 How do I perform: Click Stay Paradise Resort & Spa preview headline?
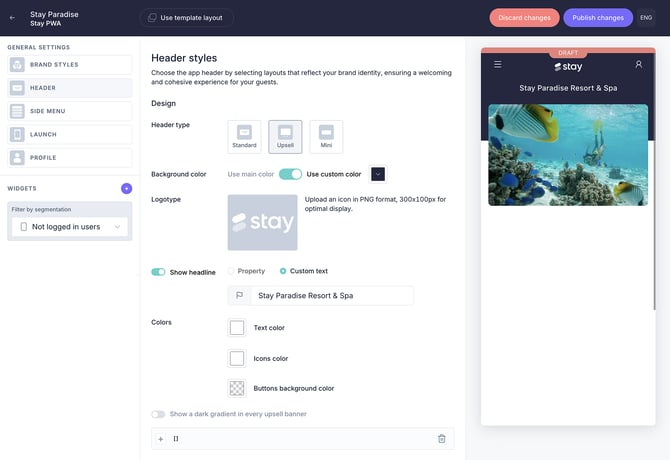pyautogui.click(x=568, y=88)
